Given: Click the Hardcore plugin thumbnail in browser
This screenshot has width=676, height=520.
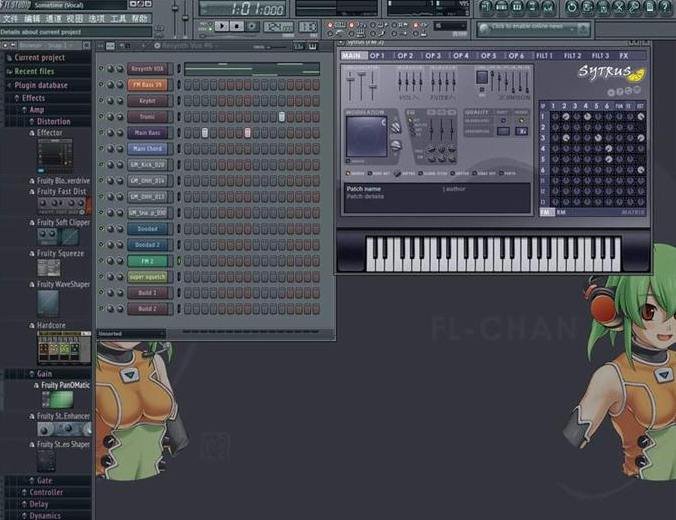Looking at the screenshot, I should (64, 348).
